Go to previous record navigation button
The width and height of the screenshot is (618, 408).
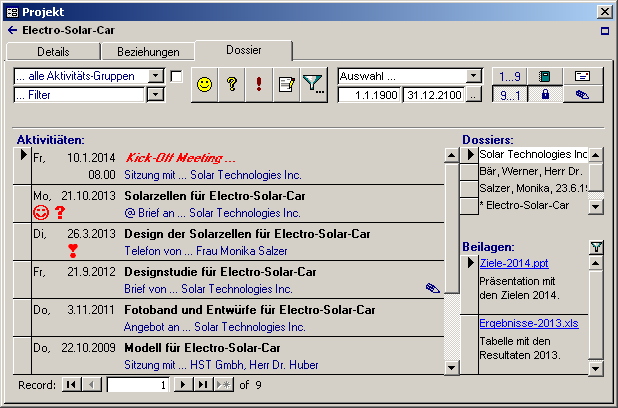[x=91, y=384]
